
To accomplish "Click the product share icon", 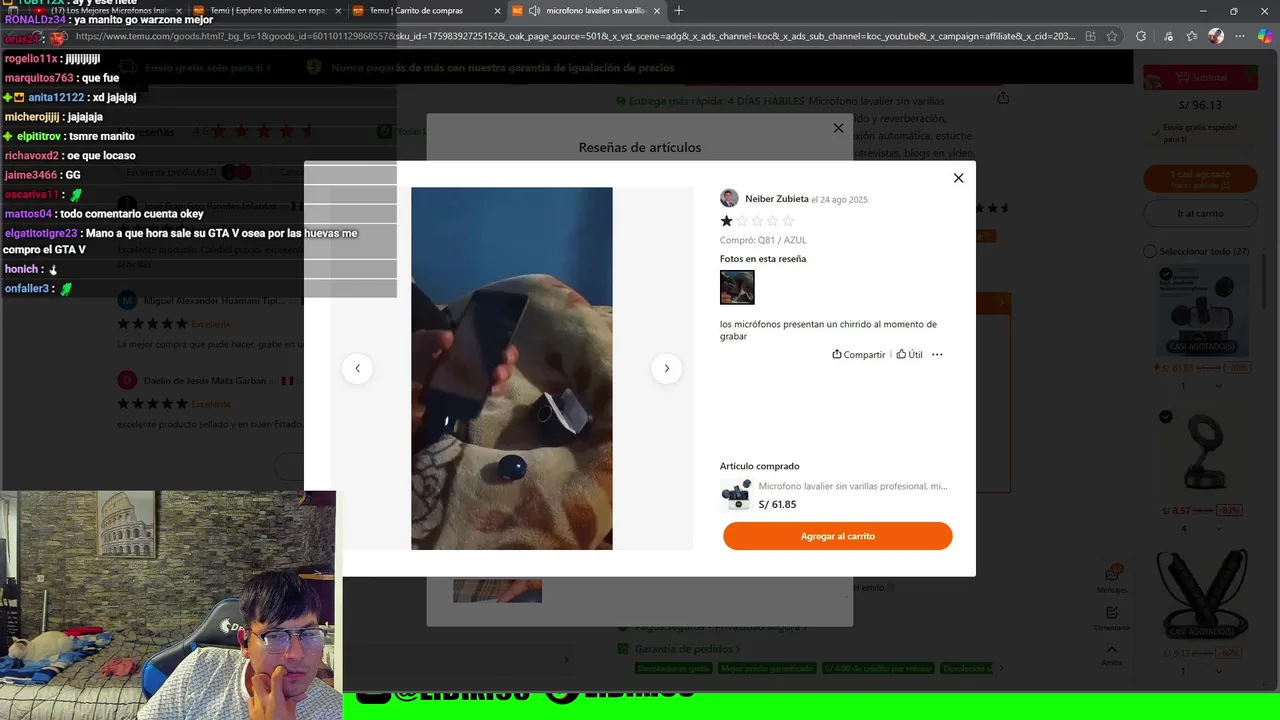I will [x=1003, y=98].
